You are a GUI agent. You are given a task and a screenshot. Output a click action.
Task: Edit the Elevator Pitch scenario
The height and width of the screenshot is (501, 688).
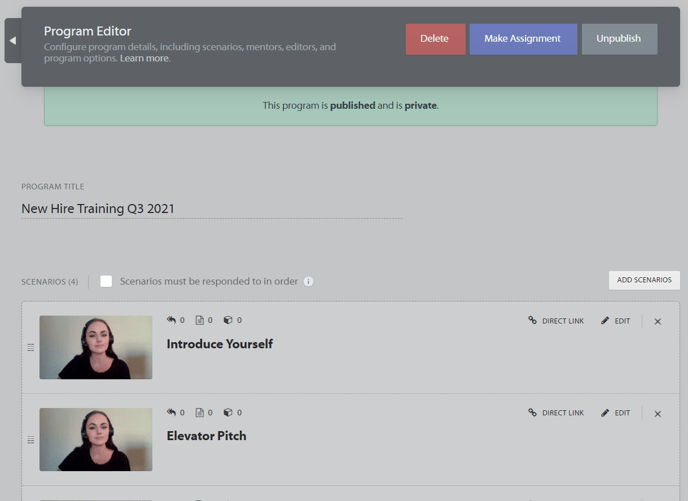616,413
